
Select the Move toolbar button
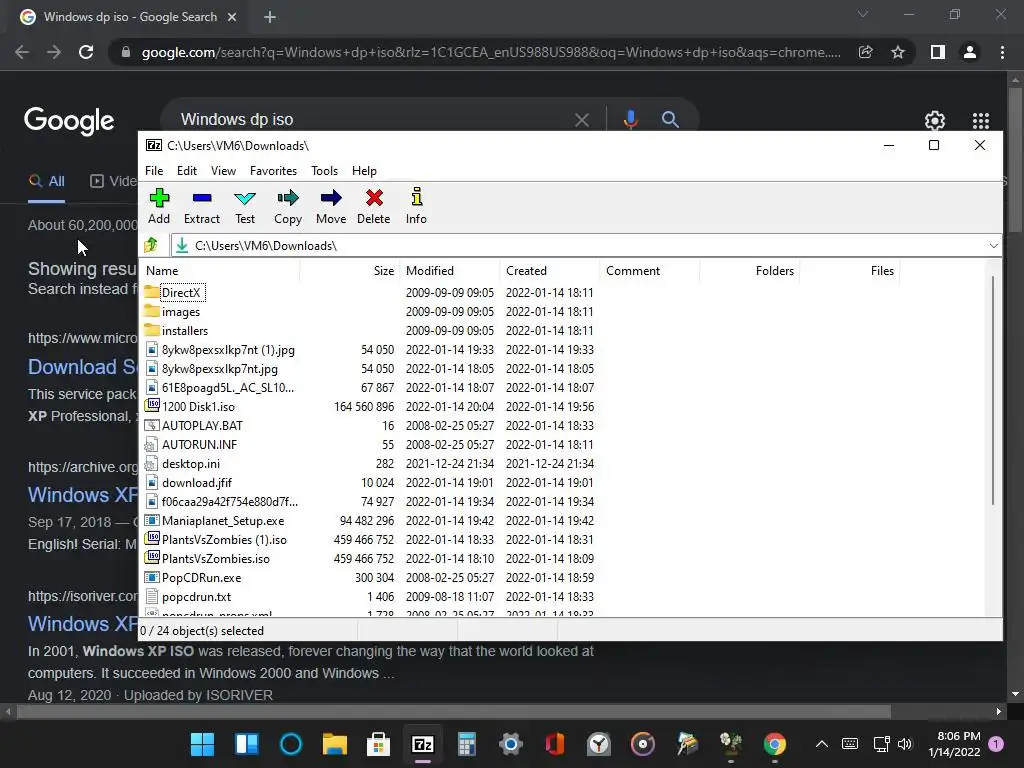(x=331, y=206)
